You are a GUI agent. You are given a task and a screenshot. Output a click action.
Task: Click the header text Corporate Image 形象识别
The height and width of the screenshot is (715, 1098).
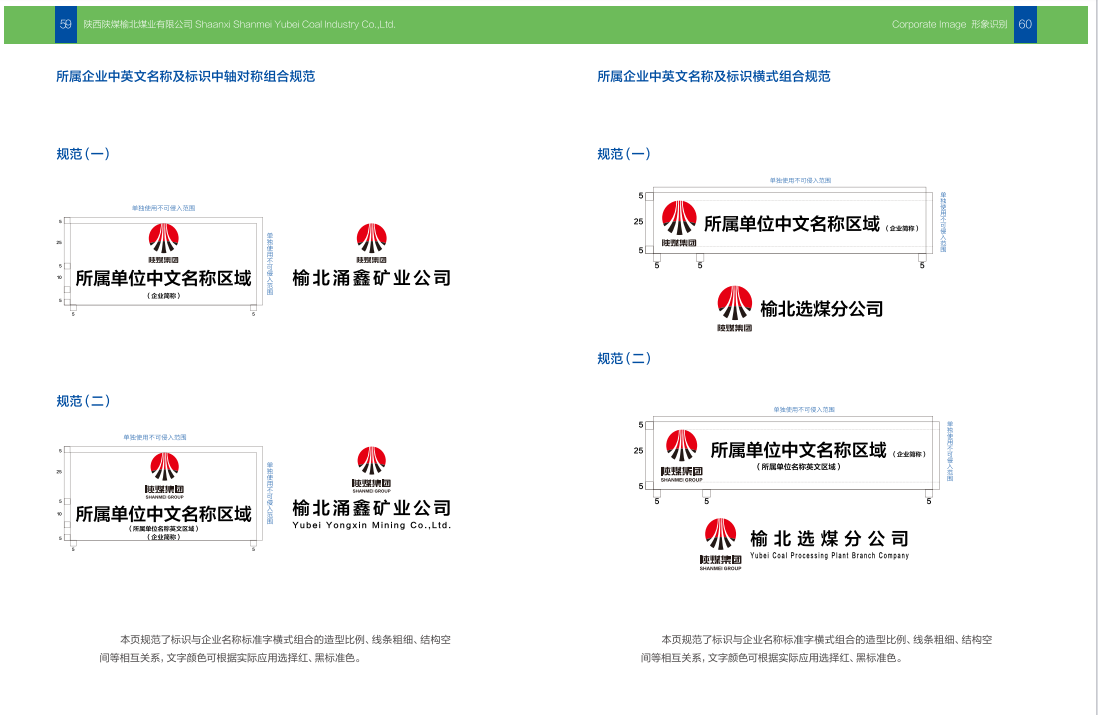coord(949,24)
